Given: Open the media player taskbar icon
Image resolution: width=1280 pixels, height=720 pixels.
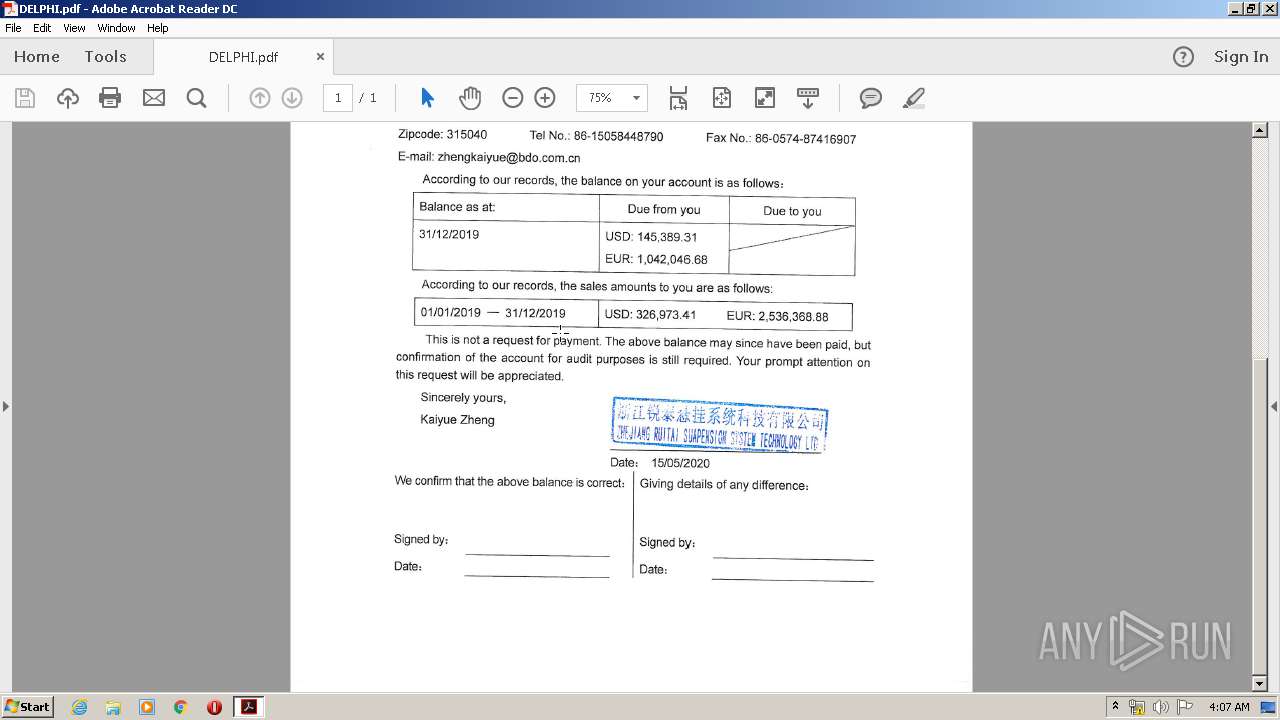Looking at the screenshot, I should click(x=147, y=707).
